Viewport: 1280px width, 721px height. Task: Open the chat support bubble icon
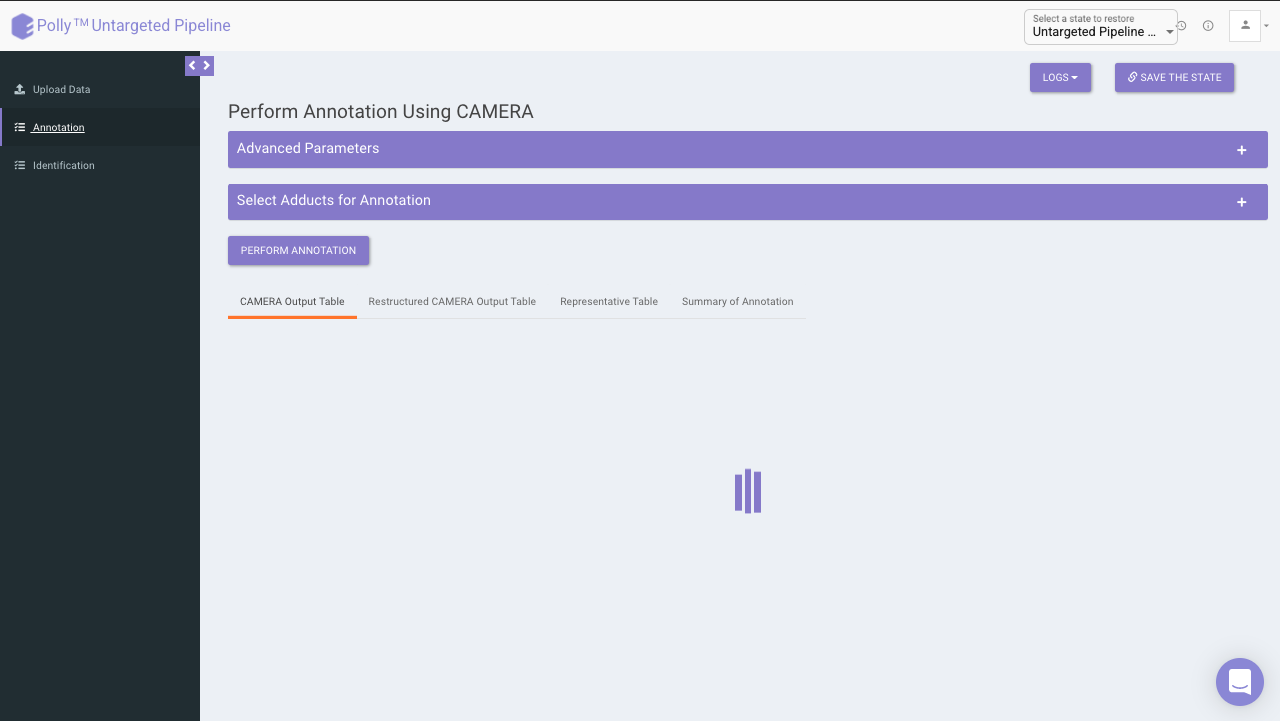(x=1240, y=682)
